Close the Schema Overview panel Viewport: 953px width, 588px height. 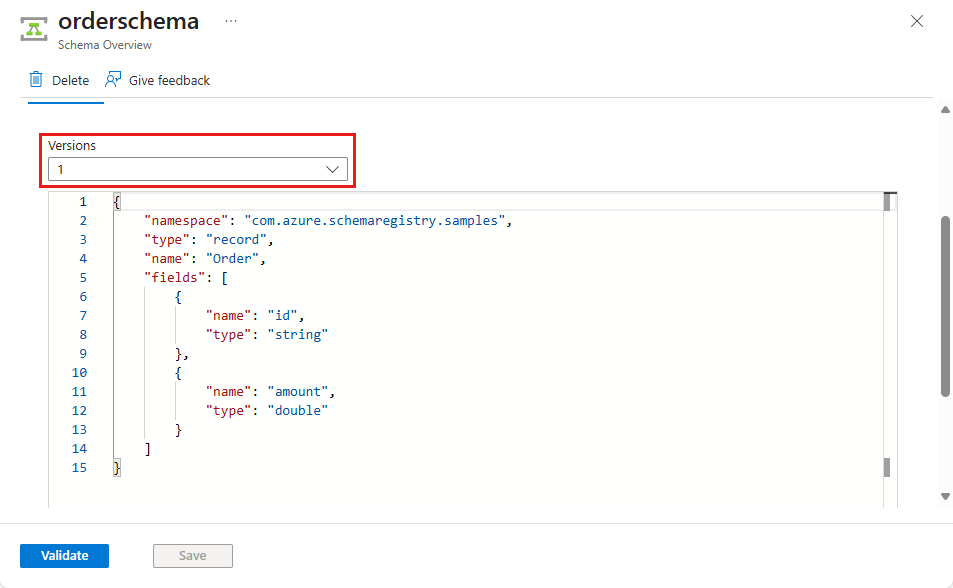916,21
